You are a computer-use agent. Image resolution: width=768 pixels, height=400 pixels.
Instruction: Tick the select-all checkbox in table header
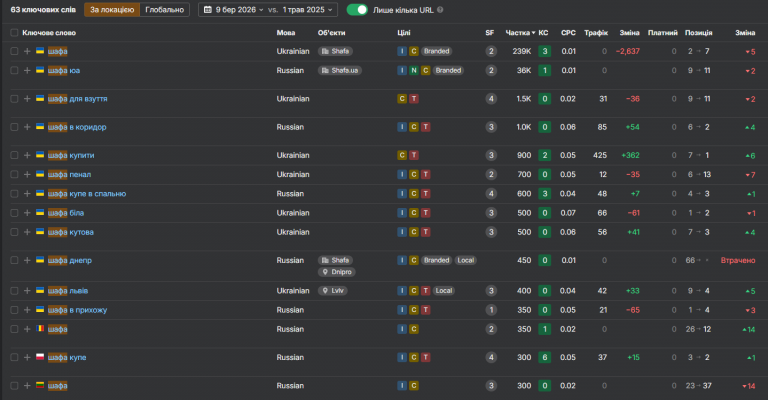click(13, 33)
